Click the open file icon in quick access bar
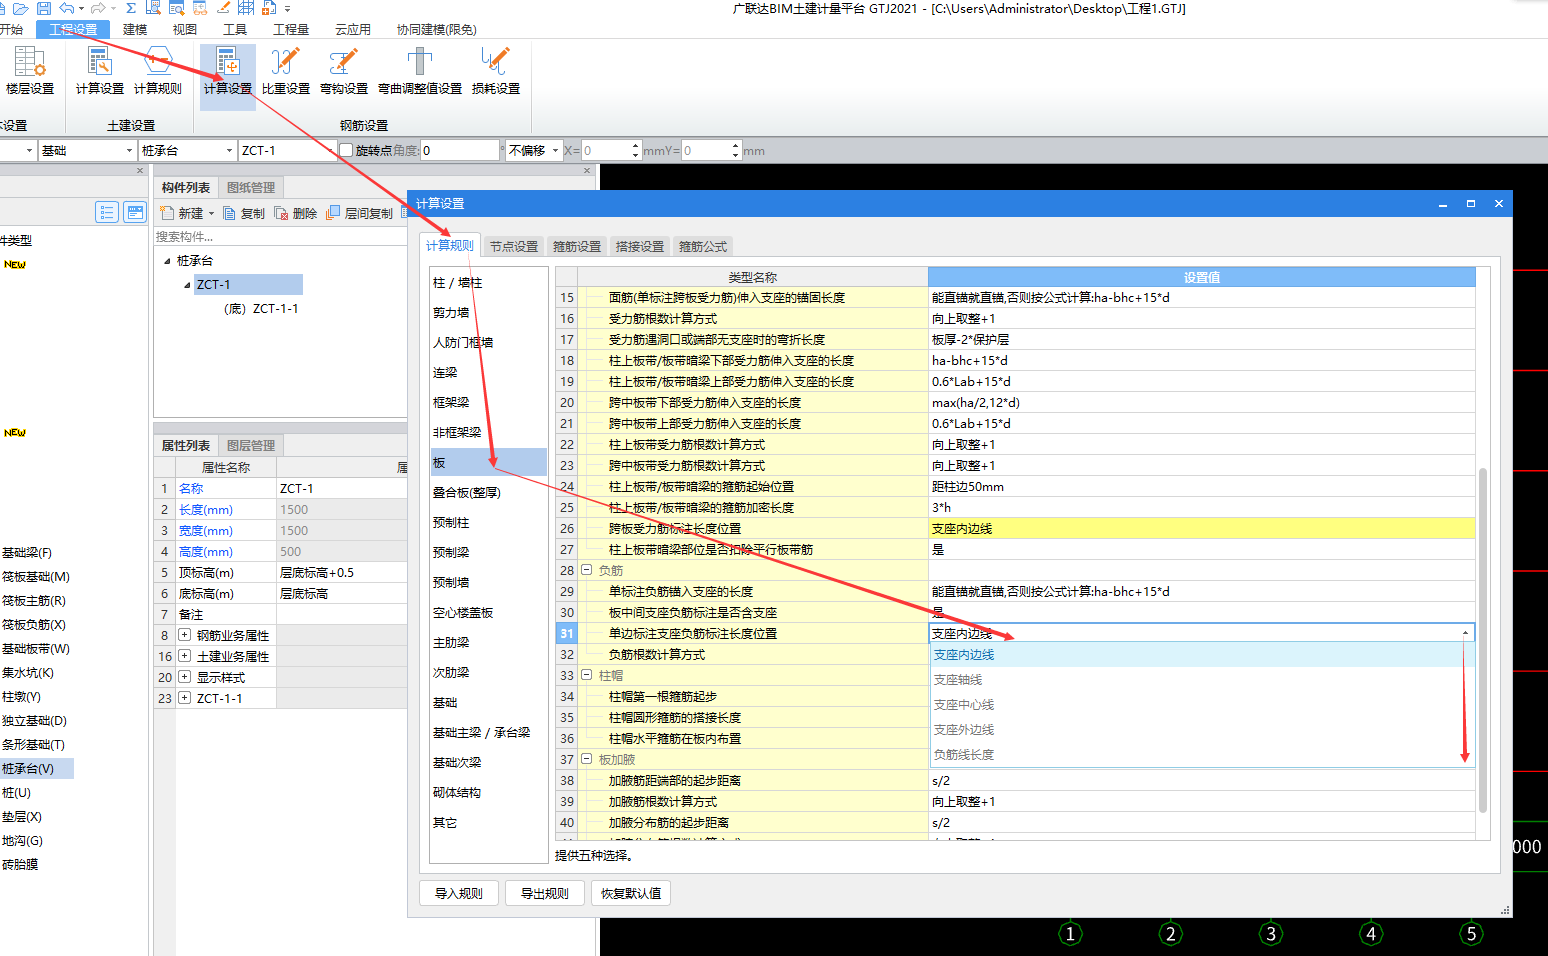The width and height of the screenshot is (1548, 956). pos(20,8)
